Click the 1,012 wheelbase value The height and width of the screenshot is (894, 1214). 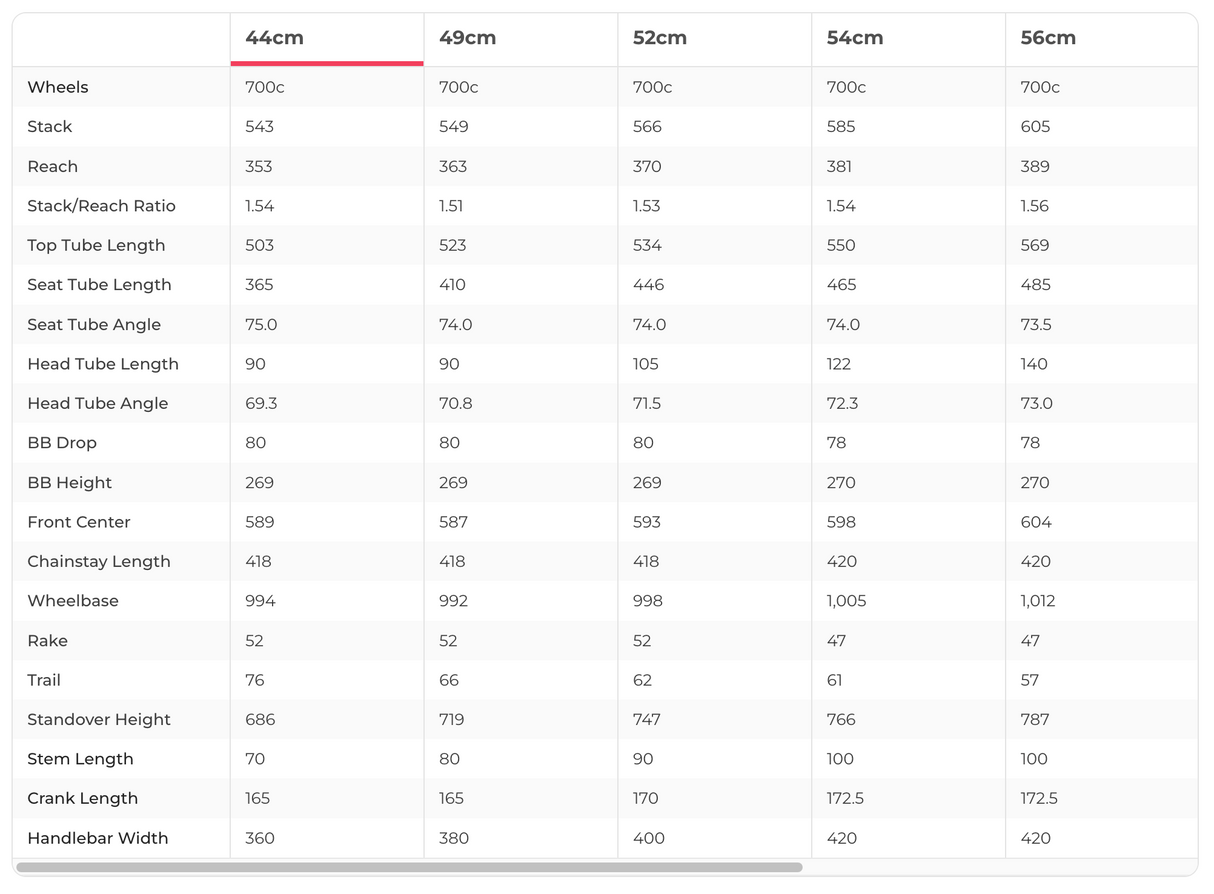pos(1038,601)
